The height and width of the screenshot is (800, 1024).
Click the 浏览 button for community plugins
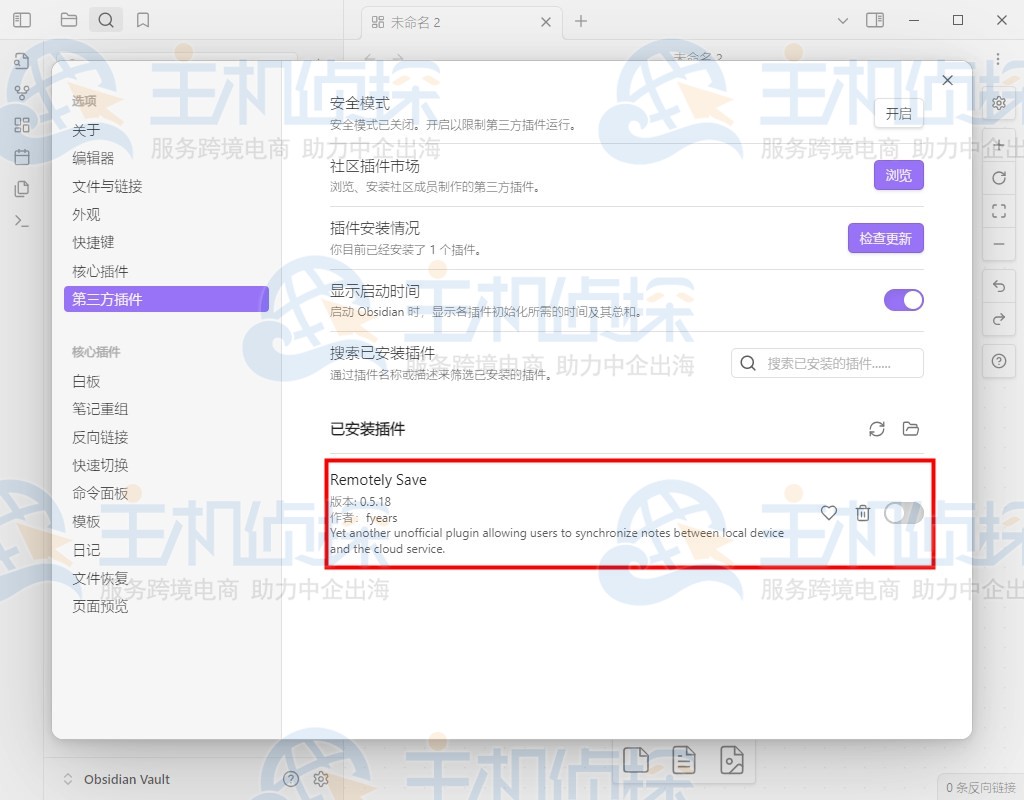[x=898, y=175]
